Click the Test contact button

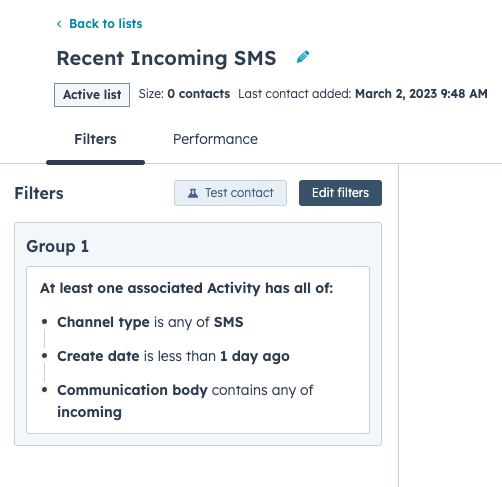[x=230, y=193]
